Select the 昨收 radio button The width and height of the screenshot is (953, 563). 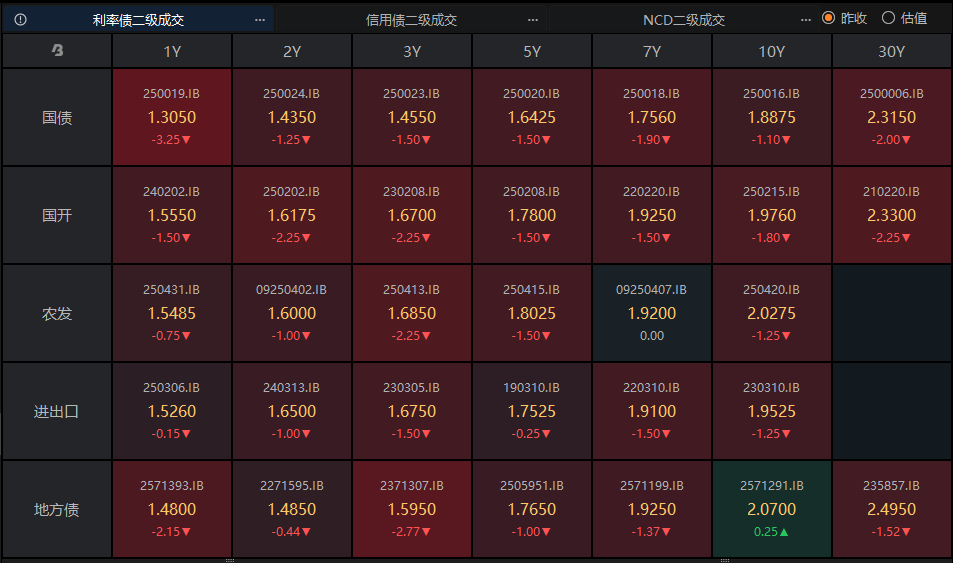click(x=828, y=18)
